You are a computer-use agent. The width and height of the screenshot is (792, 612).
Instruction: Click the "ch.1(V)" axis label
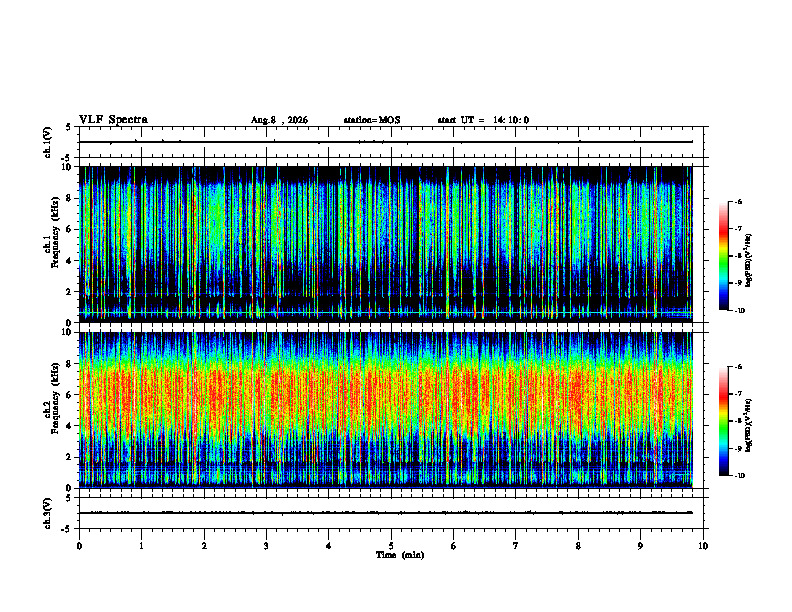click(x=47, y=142)
